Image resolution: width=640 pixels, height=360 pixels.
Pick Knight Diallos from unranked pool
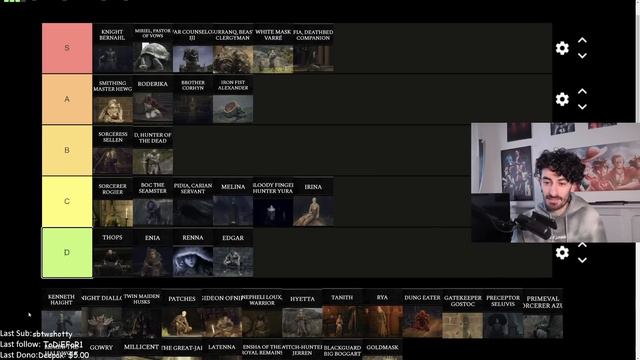click(102, 313)
